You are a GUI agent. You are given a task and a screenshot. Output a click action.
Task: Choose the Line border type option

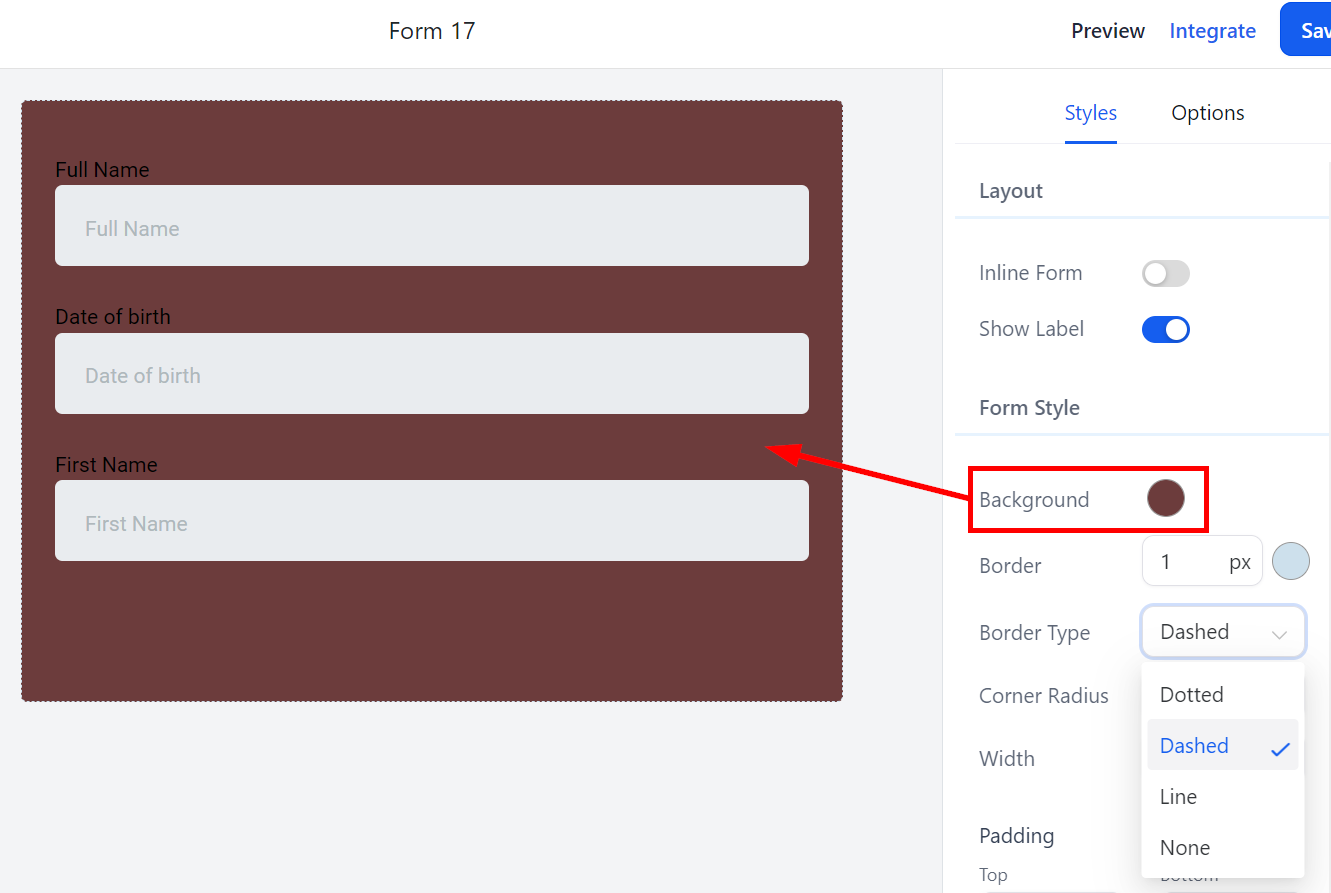click(x=1178, y=797)
